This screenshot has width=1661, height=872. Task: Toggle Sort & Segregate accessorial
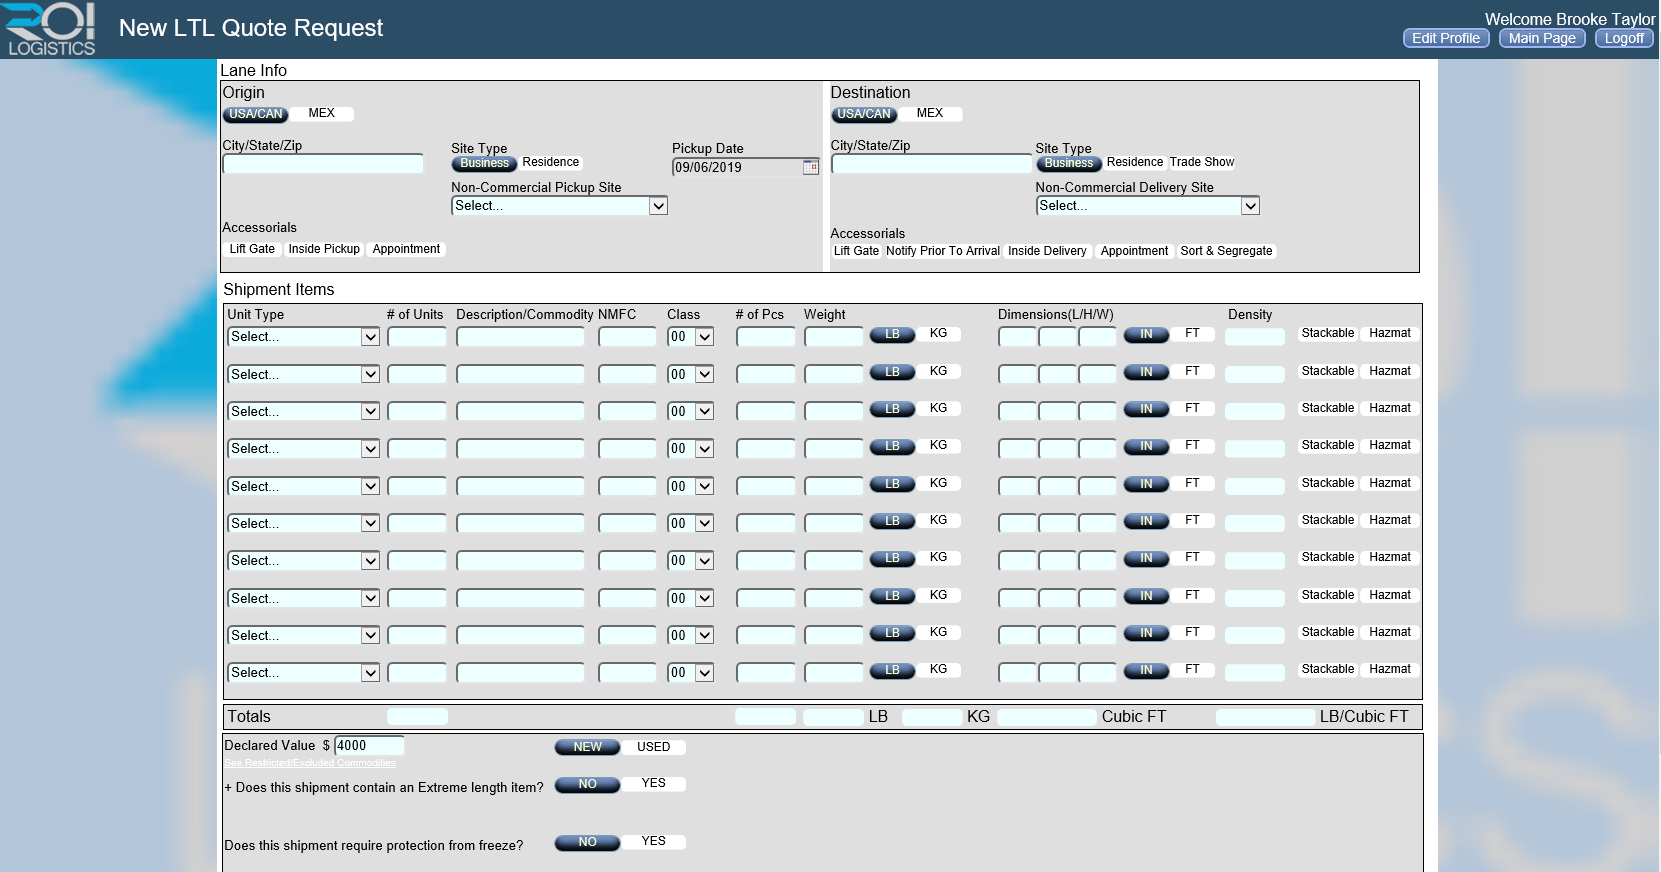pyautogui.click(x=1226, y=251)
